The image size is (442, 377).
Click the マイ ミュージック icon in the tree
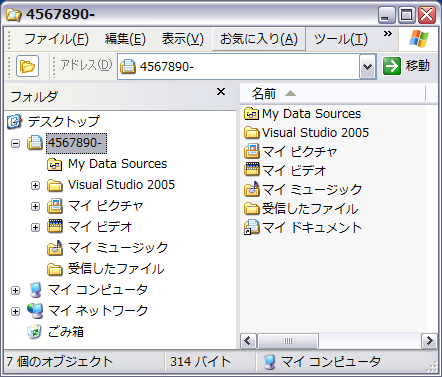coord(55,248)
